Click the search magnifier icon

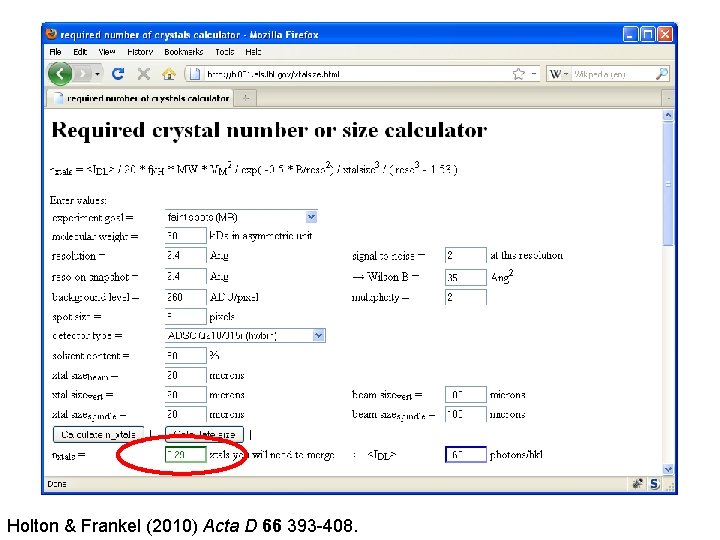tap(662, 73)
